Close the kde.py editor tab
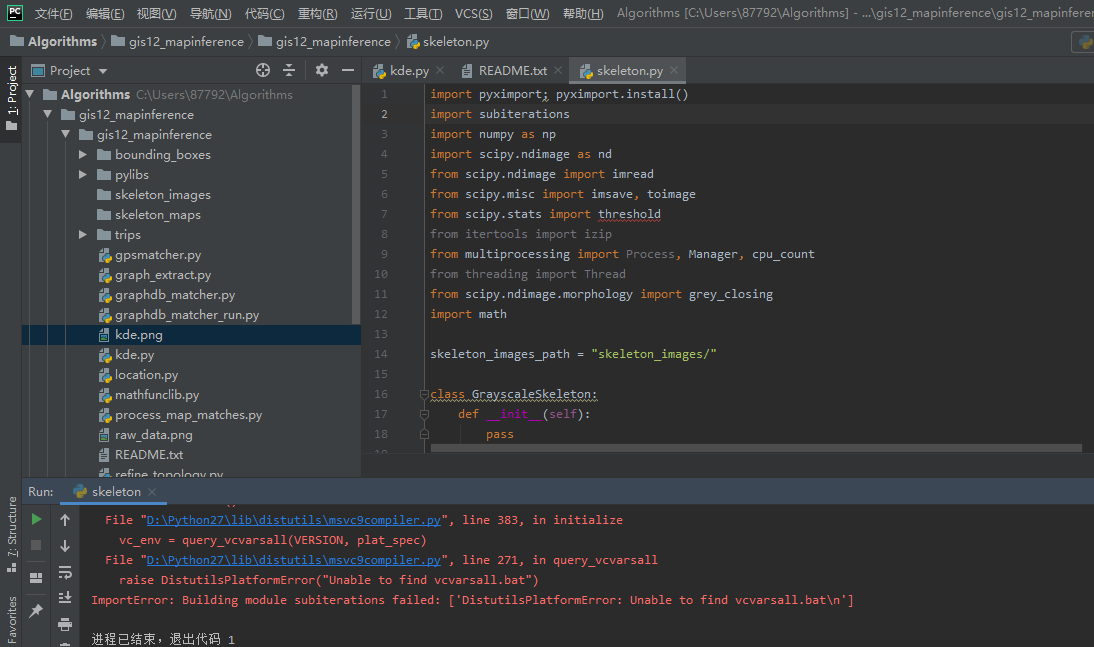Viewport: 1094px width, 647px height. tap(440, 70)
